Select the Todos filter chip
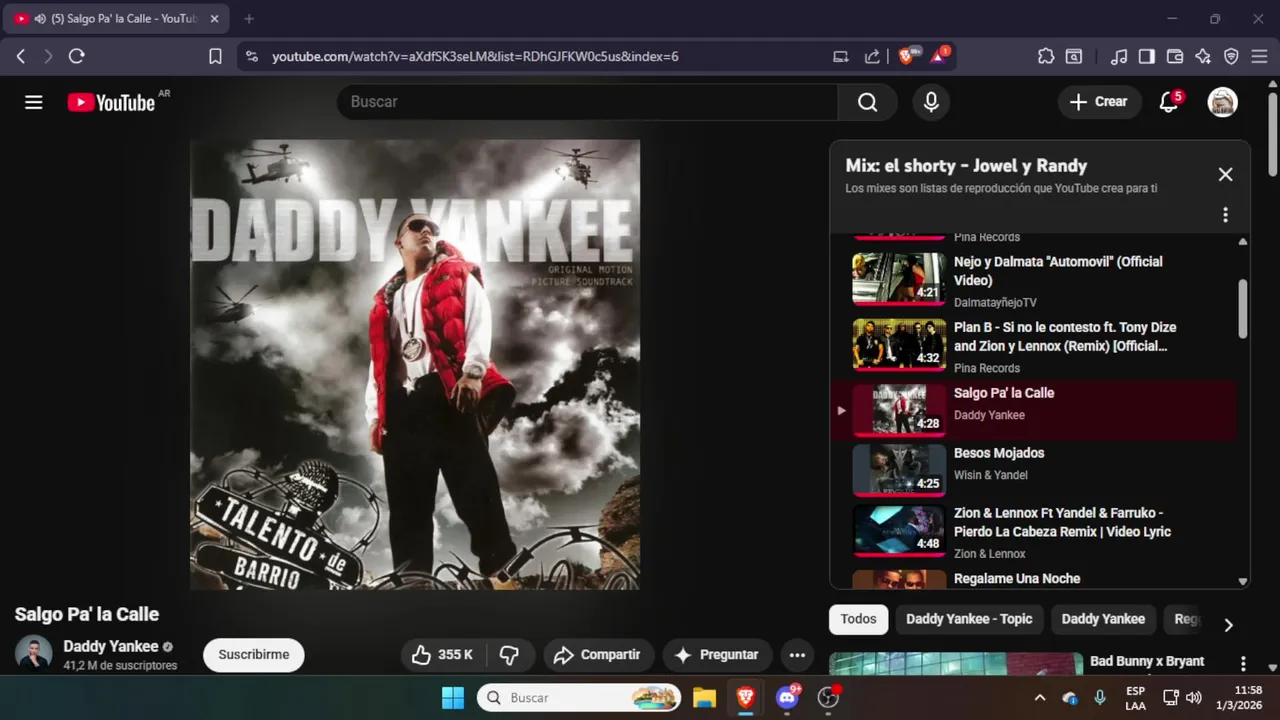The width and height of the screenshot is (1280, 720). click(x=858, y=619)
